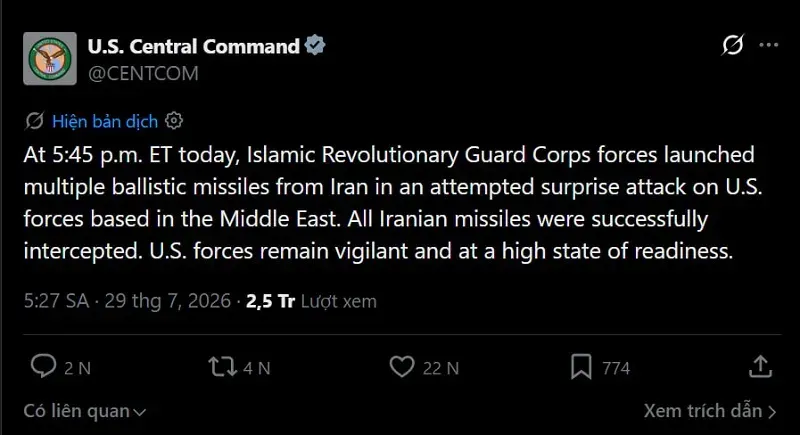The width and height of the screenshot is (800, 435).
Task: Open translation settings gear icon
Action: 174,121
